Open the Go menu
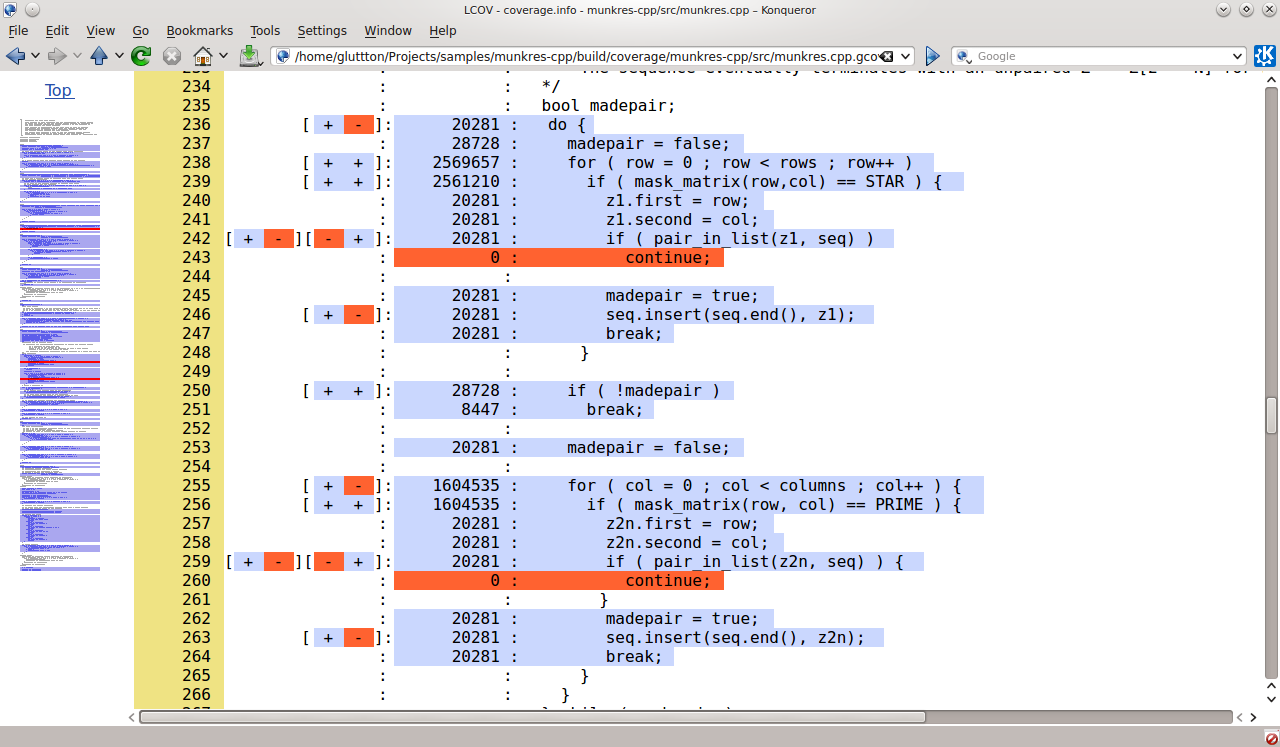Screen dimensions: 1280x747 (x=140, y=31)
